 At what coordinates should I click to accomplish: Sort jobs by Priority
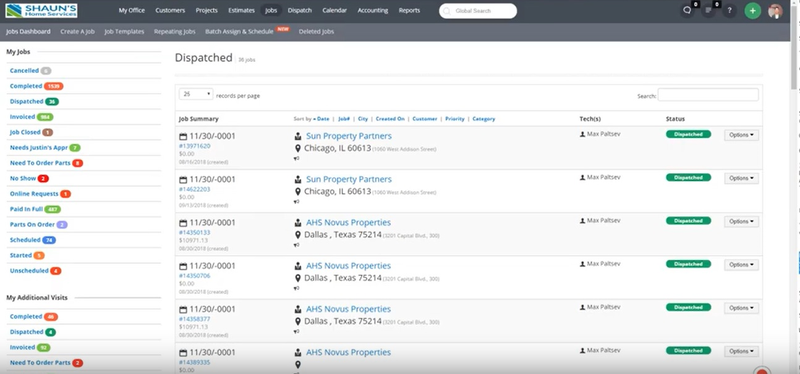point(455,119)
